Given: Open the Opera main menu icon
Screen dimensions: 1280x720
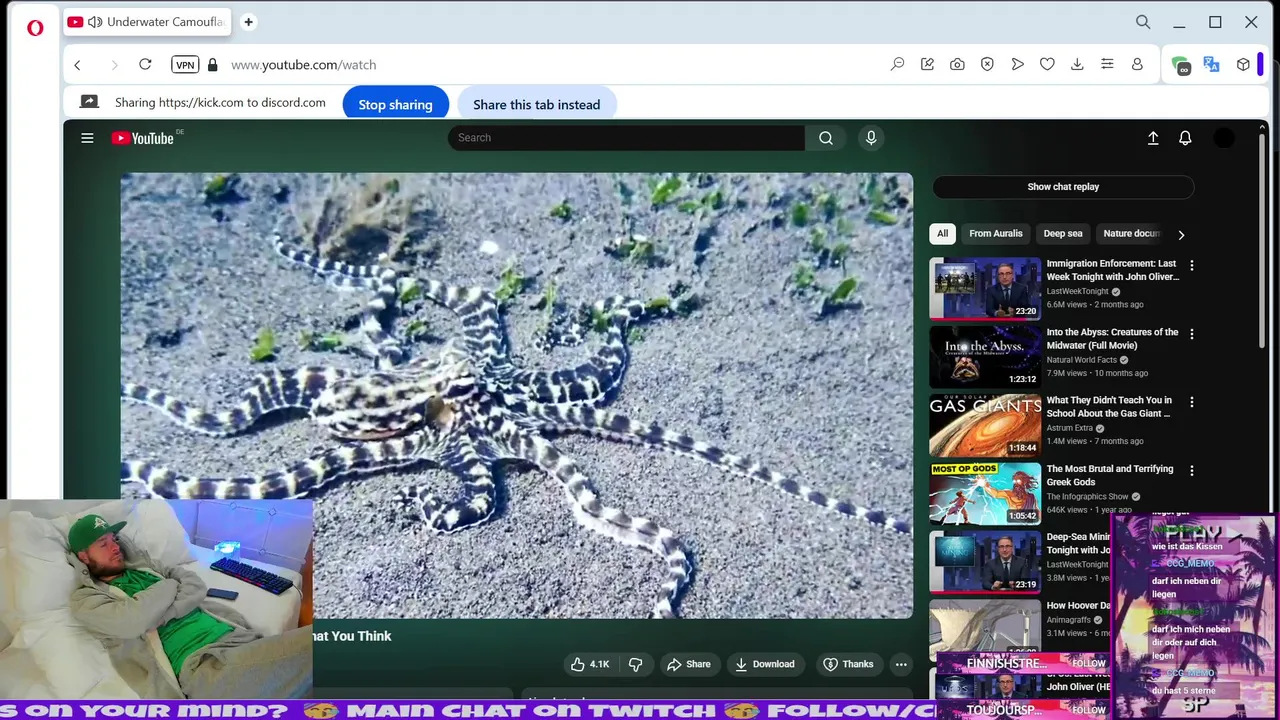Looking at the screenshot, I should [35, 28].
